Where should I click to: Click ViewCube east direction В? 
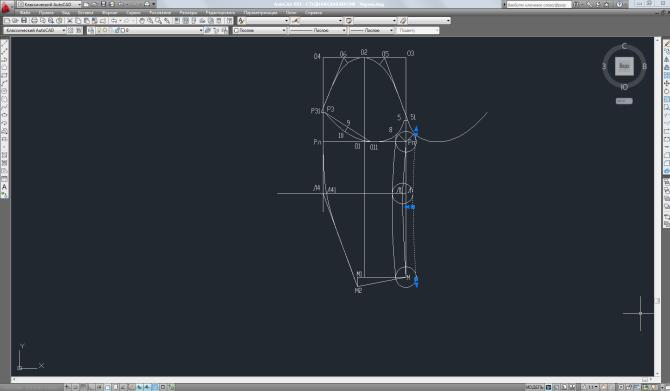[644, 66]
